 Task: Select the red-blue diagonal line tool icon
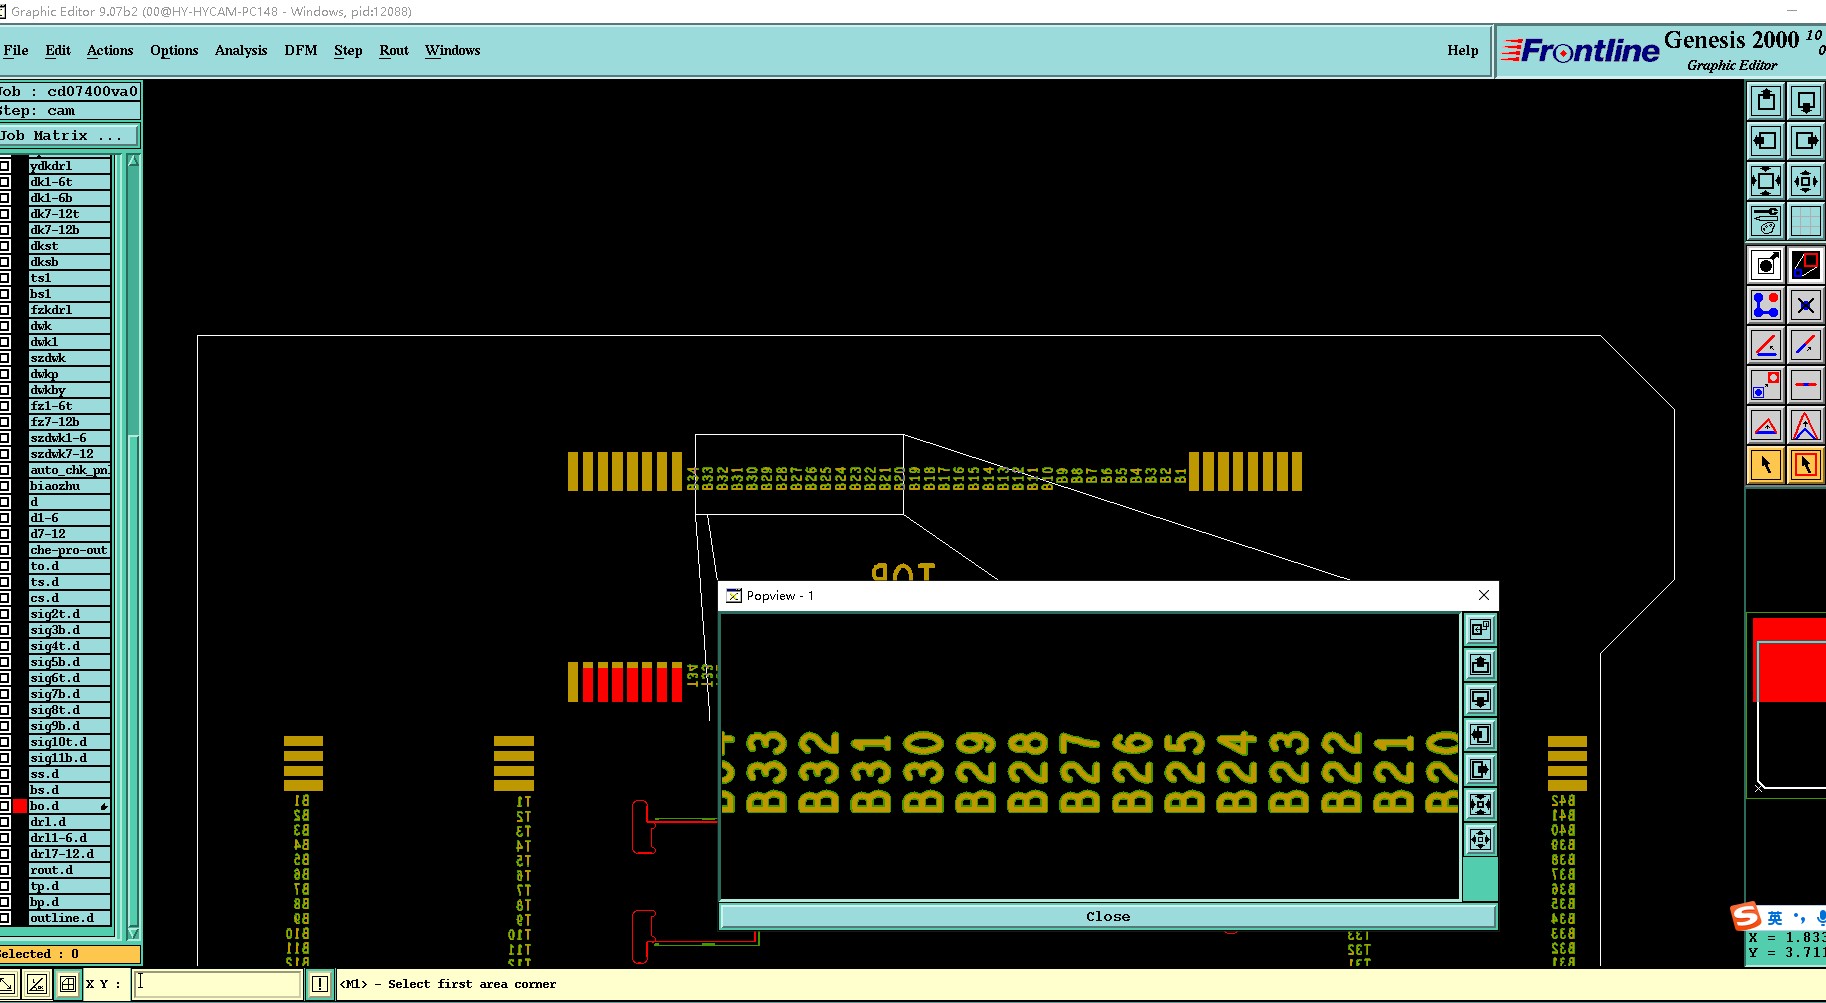[1805, 345]
